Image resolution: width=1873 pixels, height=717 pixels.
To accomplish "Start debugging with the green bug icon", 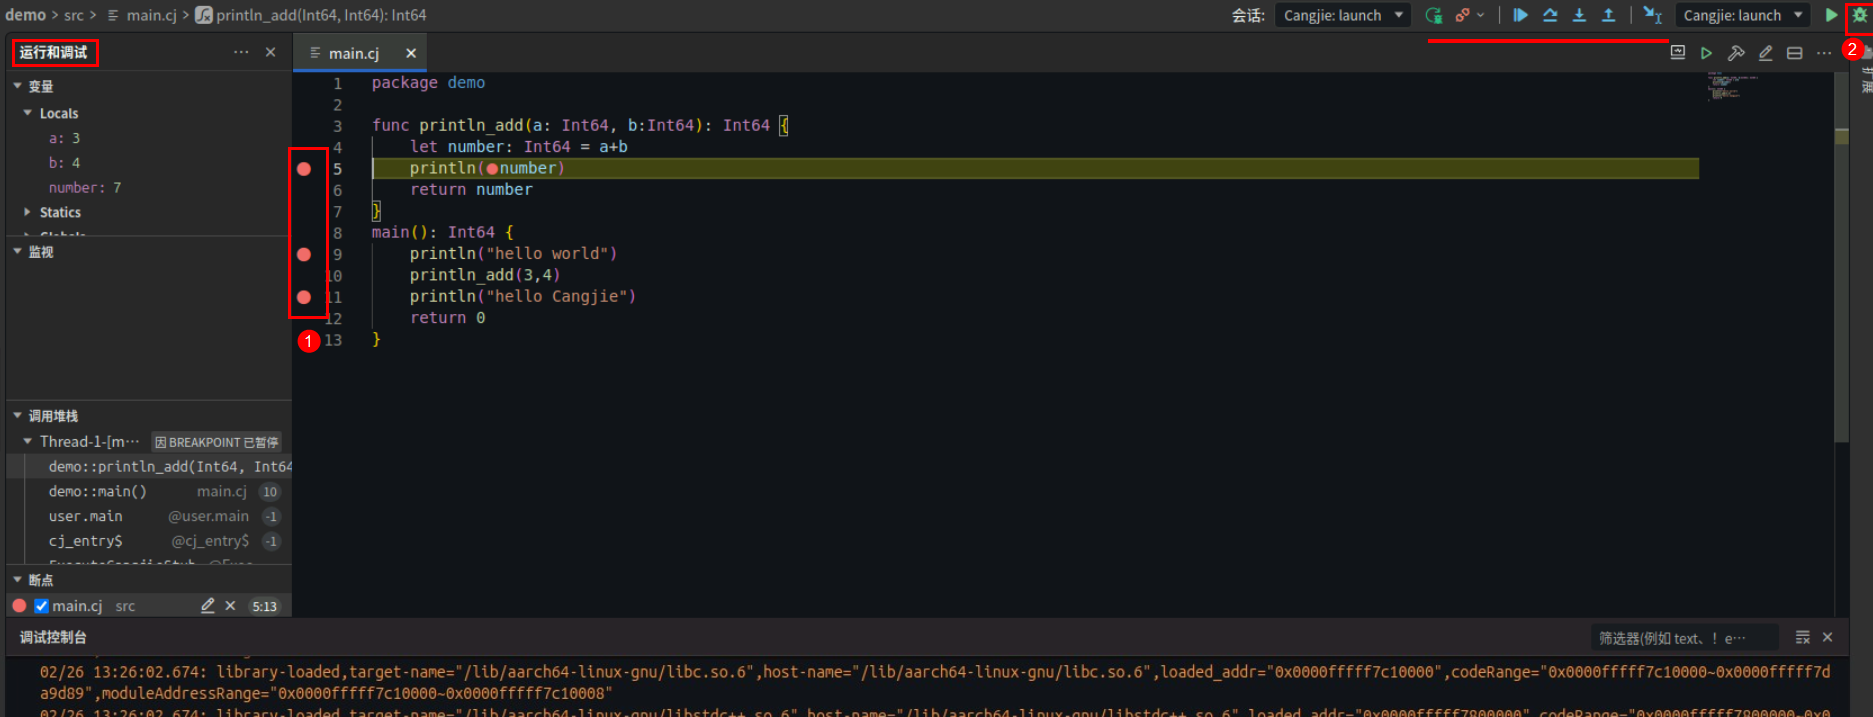I will (1859, 15).
